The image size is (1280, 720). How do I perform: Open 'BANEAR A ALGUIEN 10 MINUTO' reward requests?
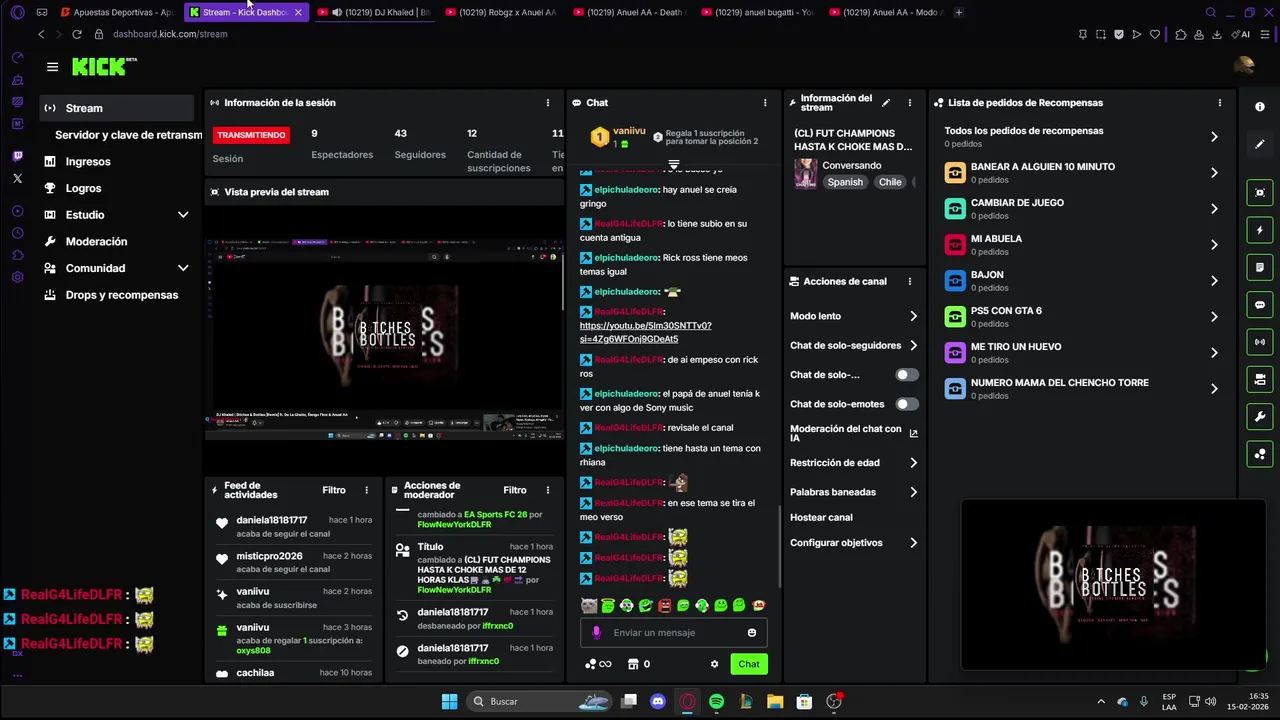coord(1082,173)
